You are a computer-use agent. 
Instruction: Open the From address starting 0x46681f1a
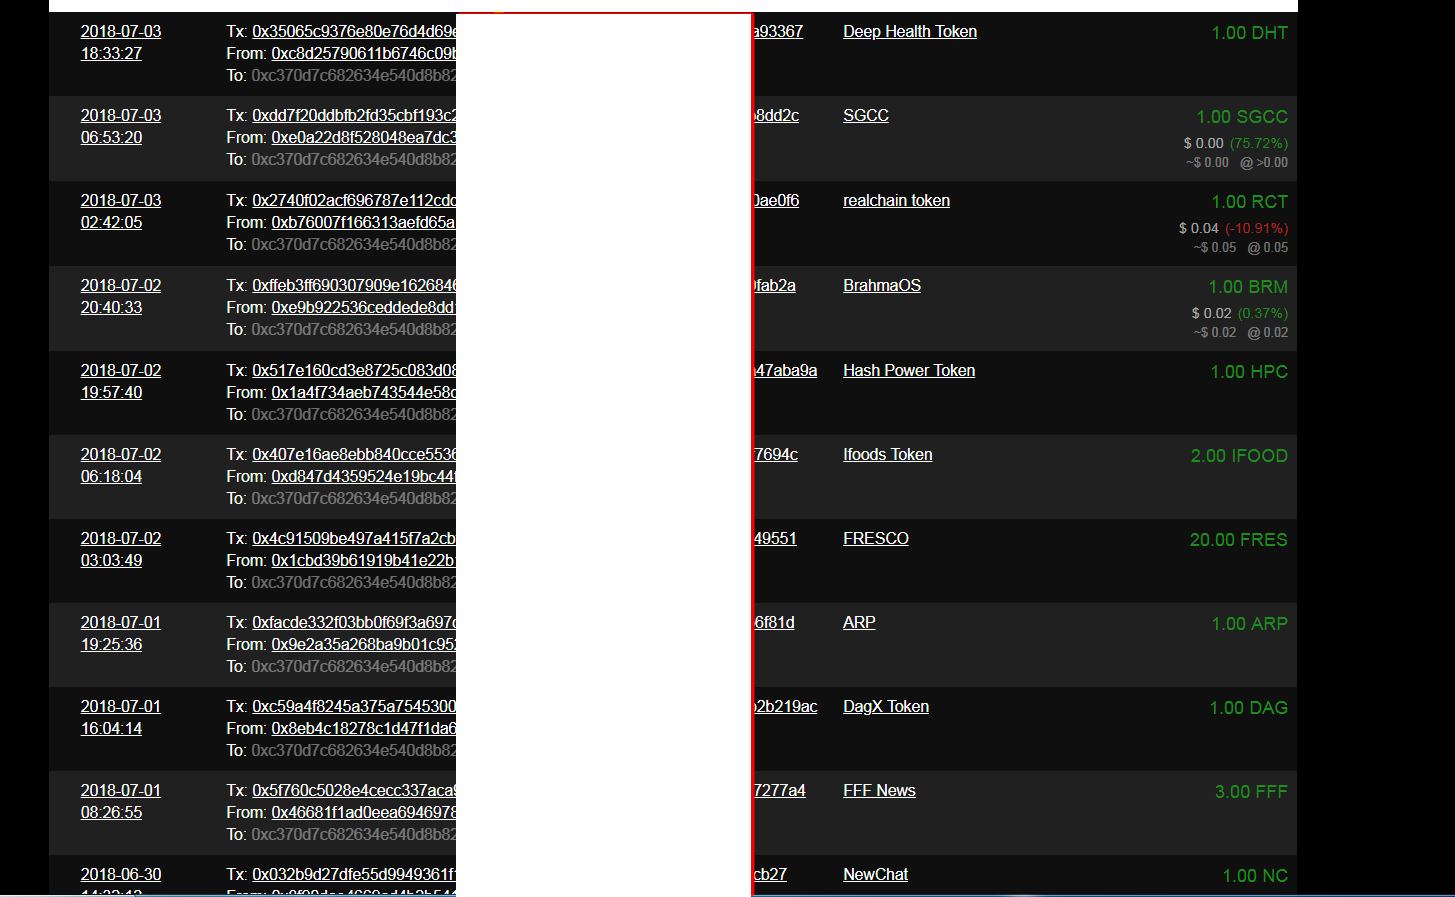(x=364, y=813)
